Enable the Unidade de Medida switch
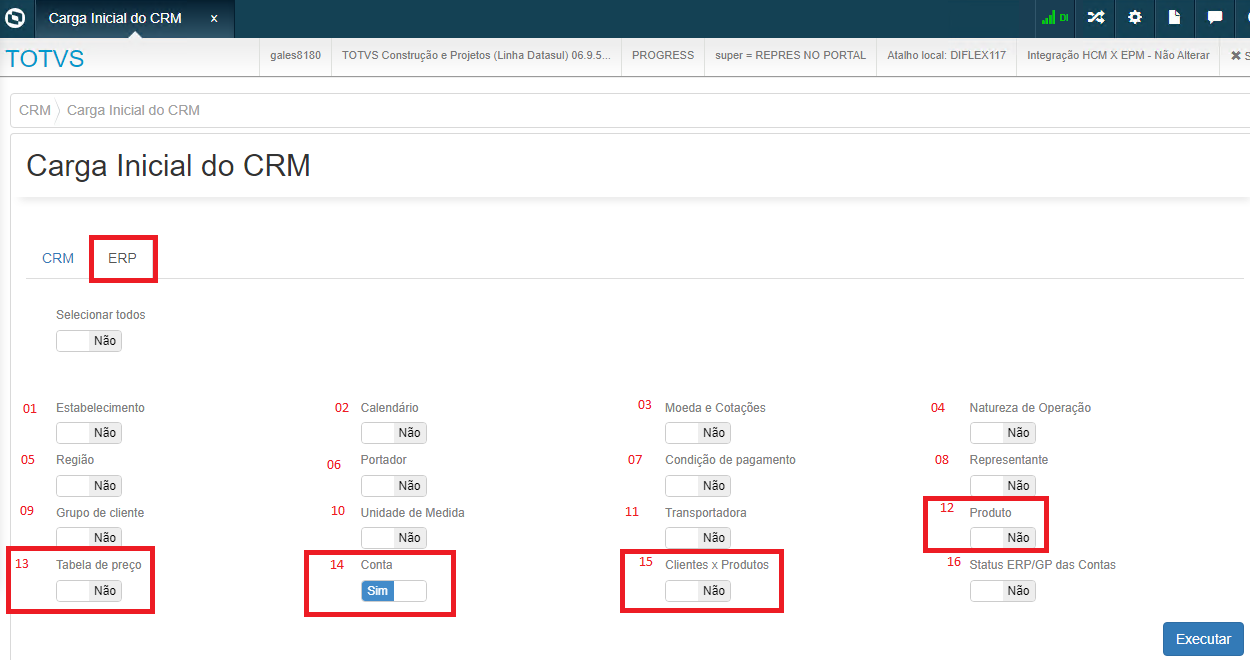This screenshot has width=1250, height=660. tap(393, 538)
